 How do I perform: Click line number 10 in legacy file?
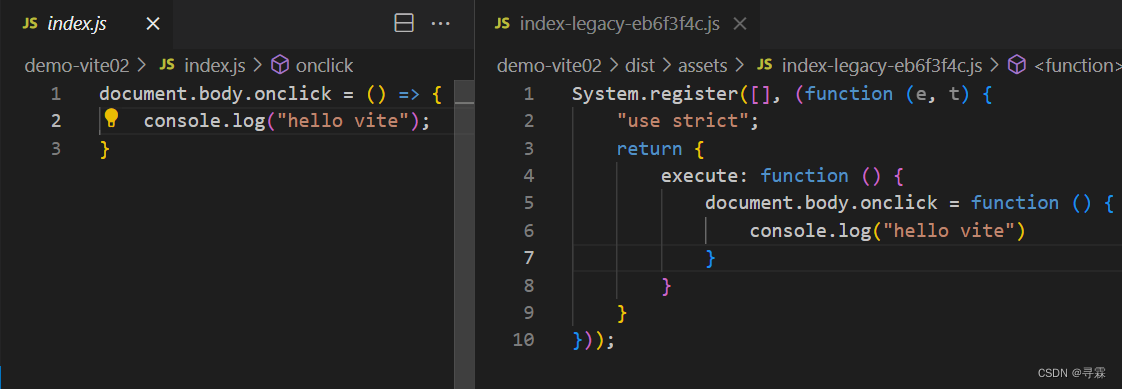pos(523,340)
